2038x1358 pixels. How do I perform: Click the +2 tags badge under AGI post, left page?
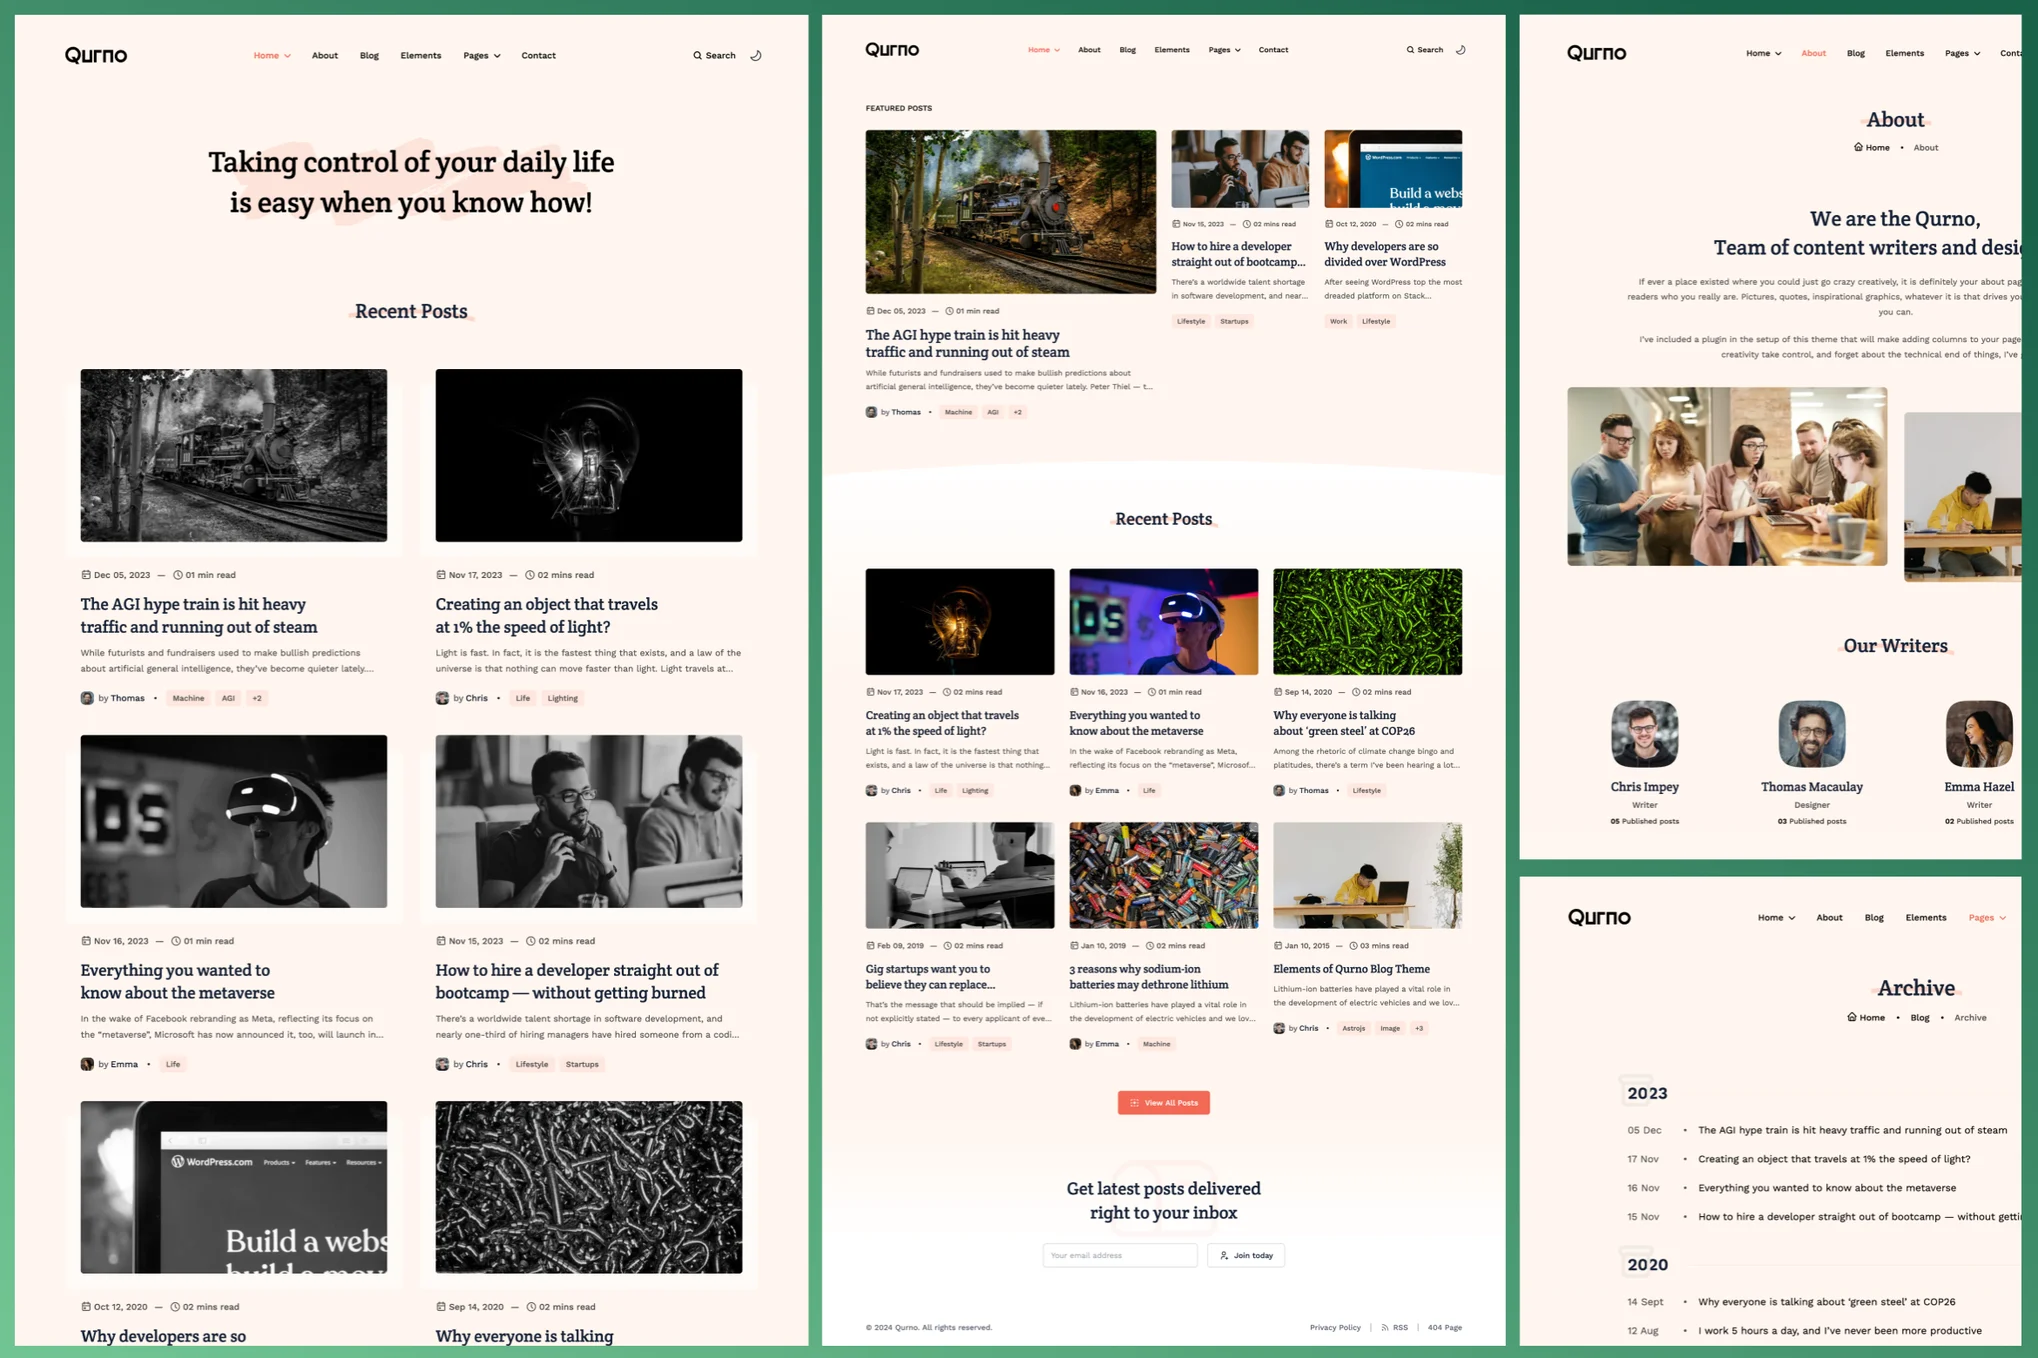pyautogui.click(x=257, y=698)
